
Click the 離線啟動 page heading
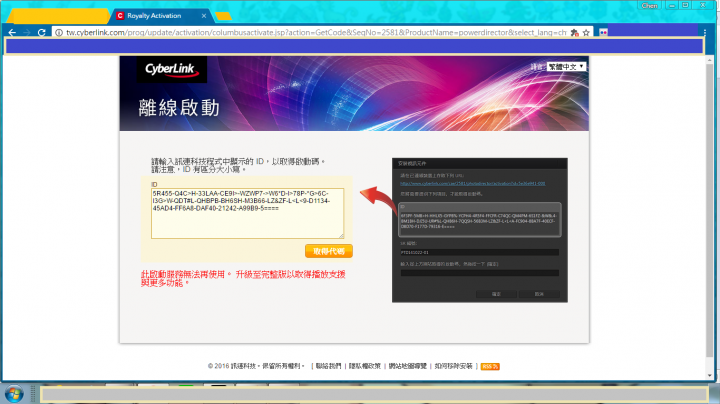[x=179, y=108]
